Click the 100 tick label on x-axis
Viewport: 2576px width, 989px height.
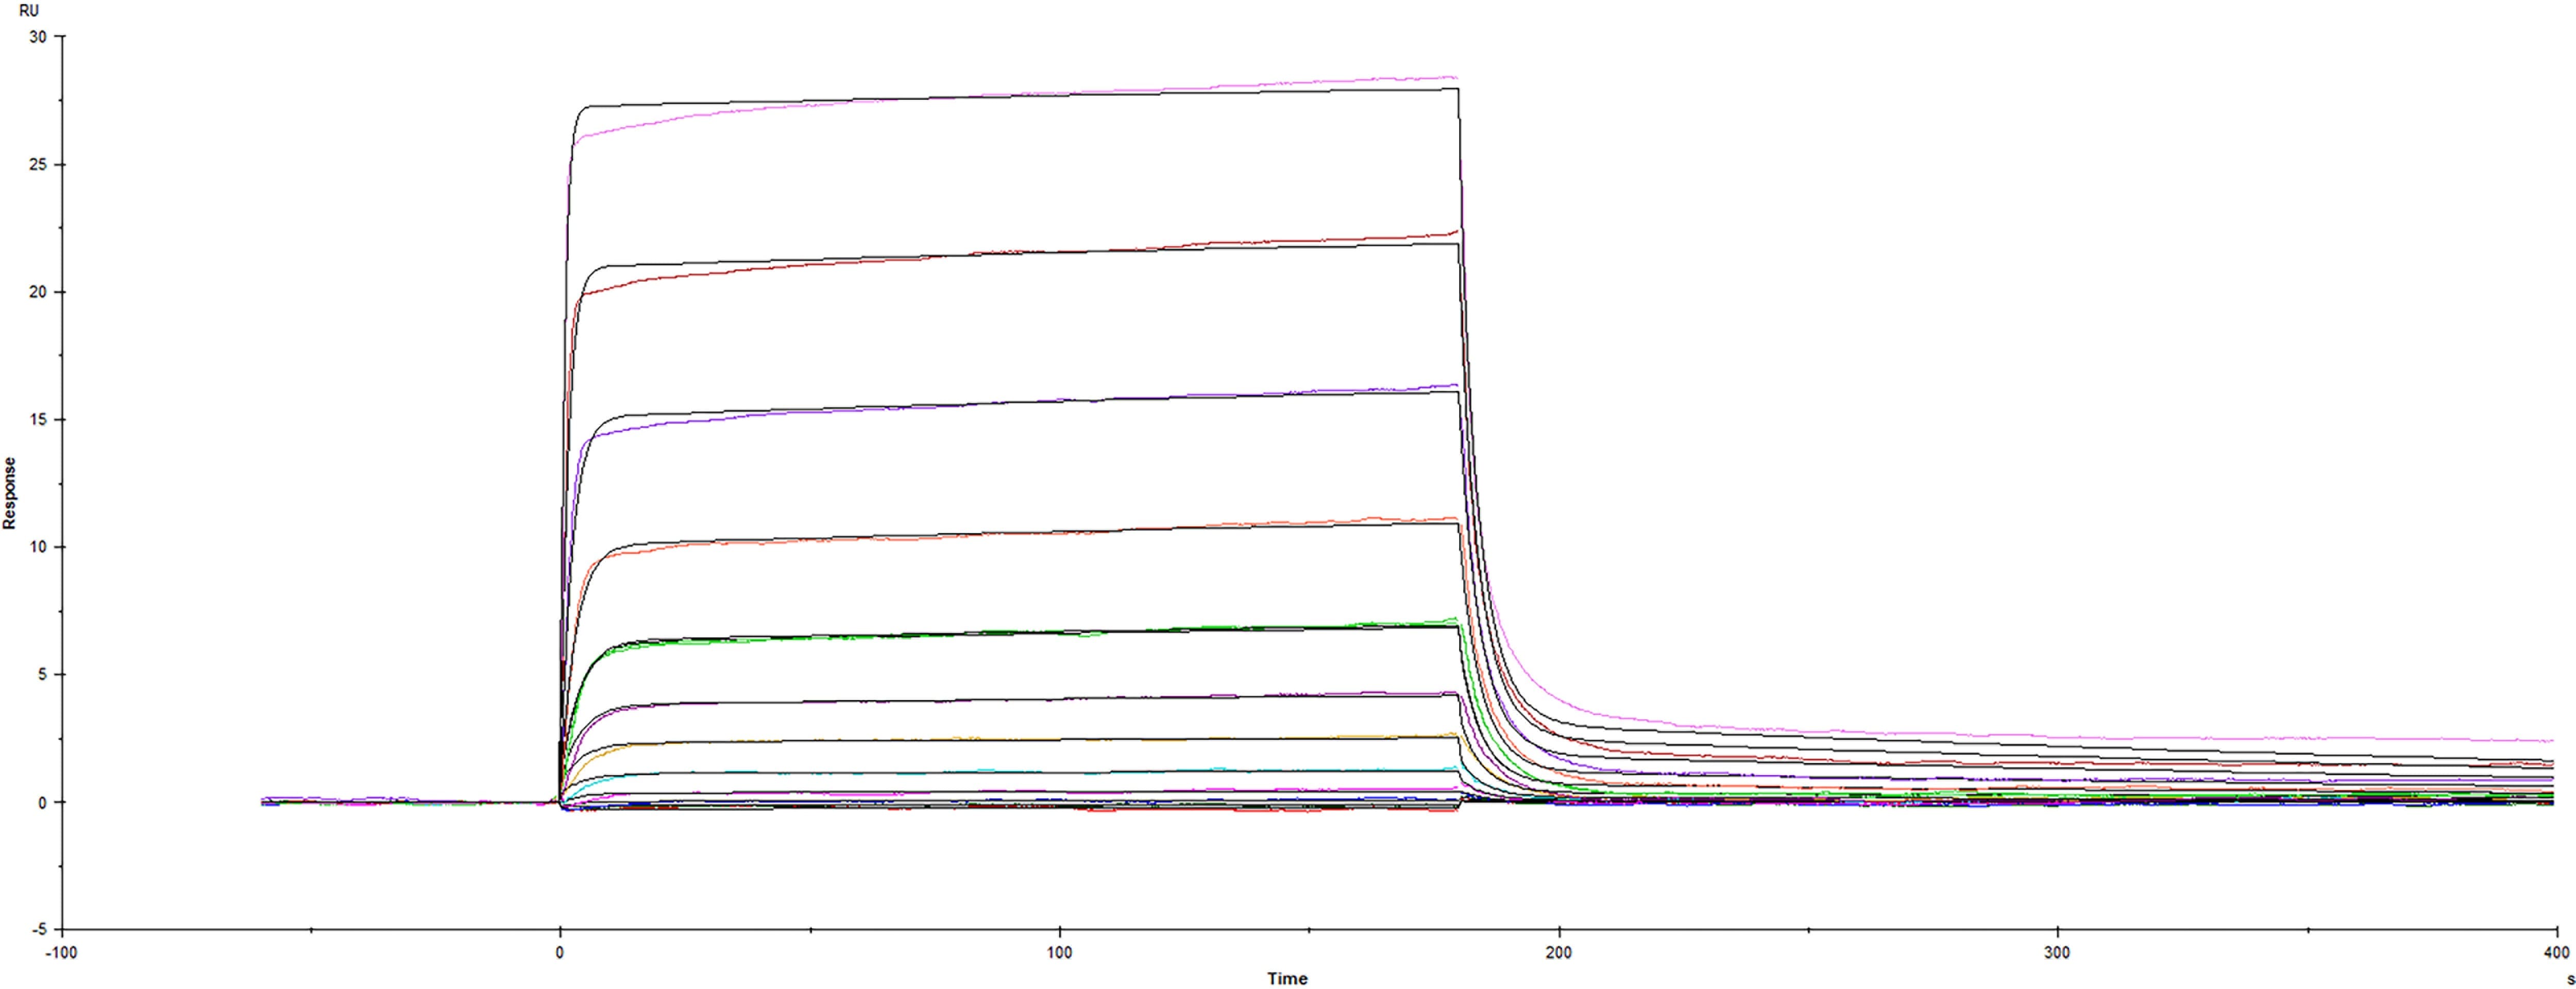point(1059,953)
